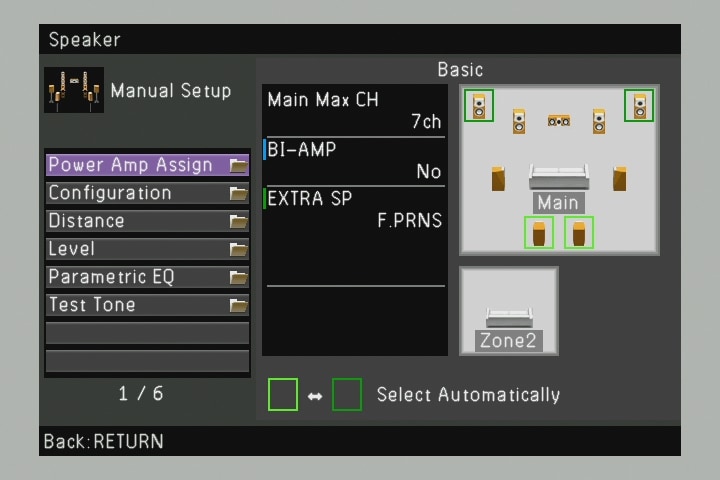The height and width of the screenshot is (480, 720).
Task: Select the Main Max CH setting
Action: pos(354,111)
